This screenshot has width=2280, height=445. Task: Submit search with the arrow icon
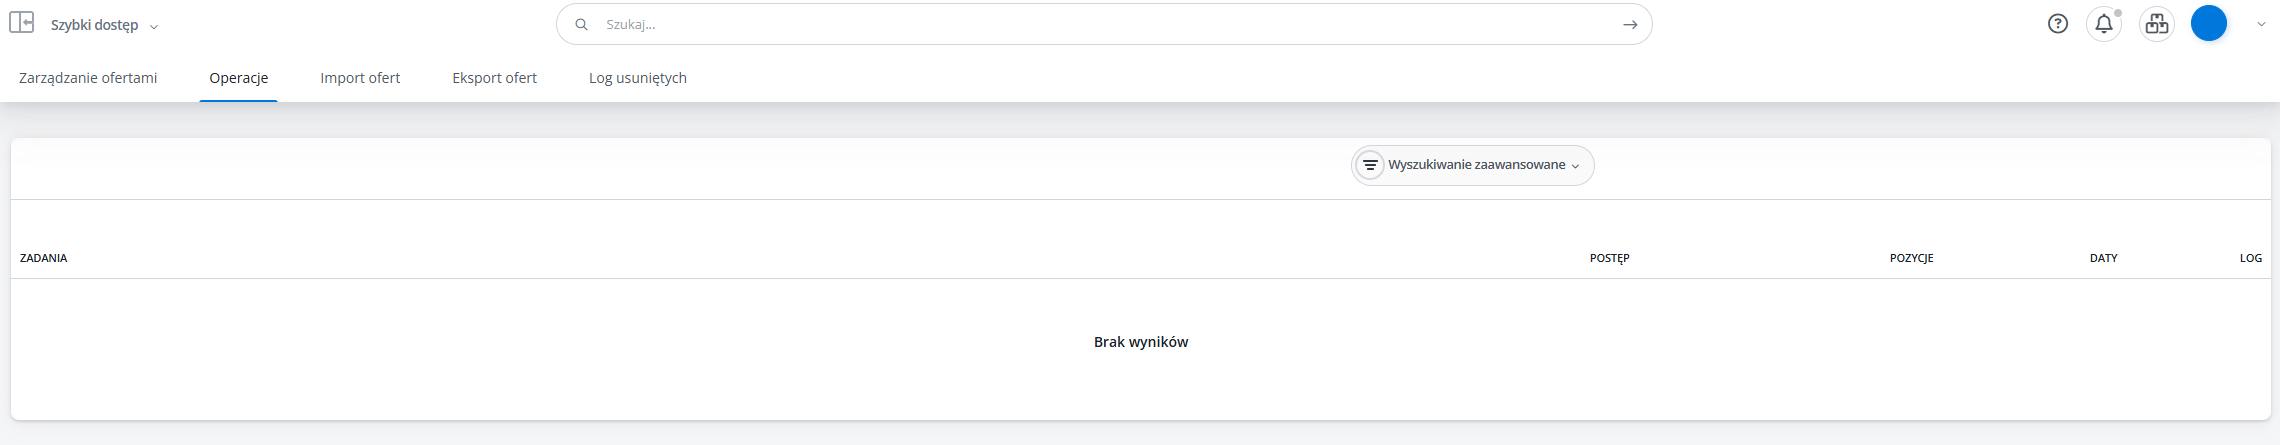point(1630,25)
